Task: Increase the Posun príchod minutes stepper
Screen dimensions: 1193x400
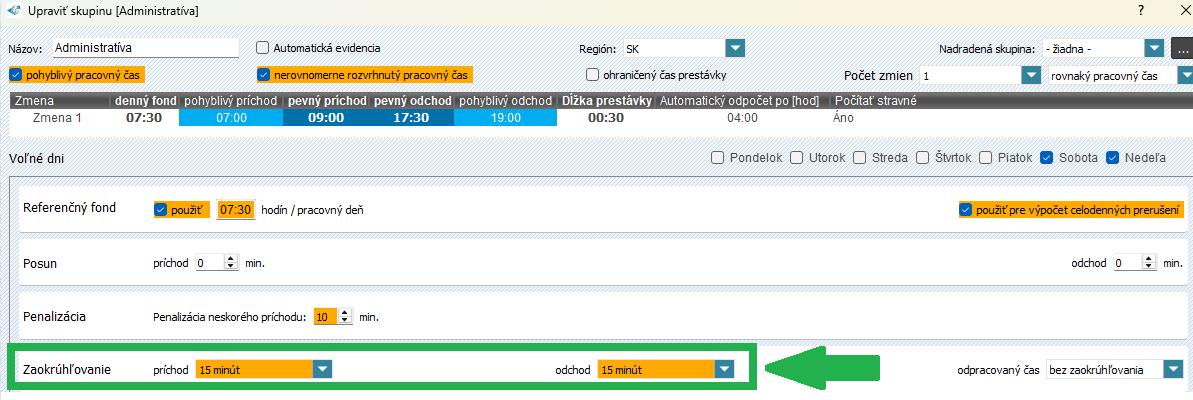Action: [232, 258]
